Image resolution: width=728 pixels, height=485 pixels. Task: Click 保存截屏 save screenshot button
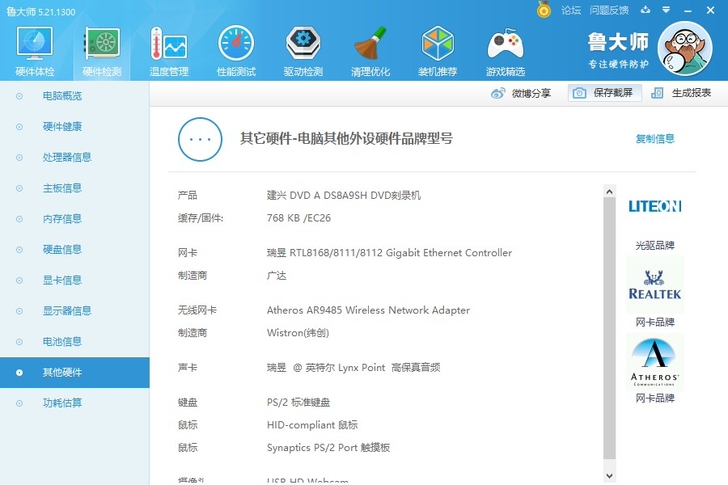tap(604, 93)
